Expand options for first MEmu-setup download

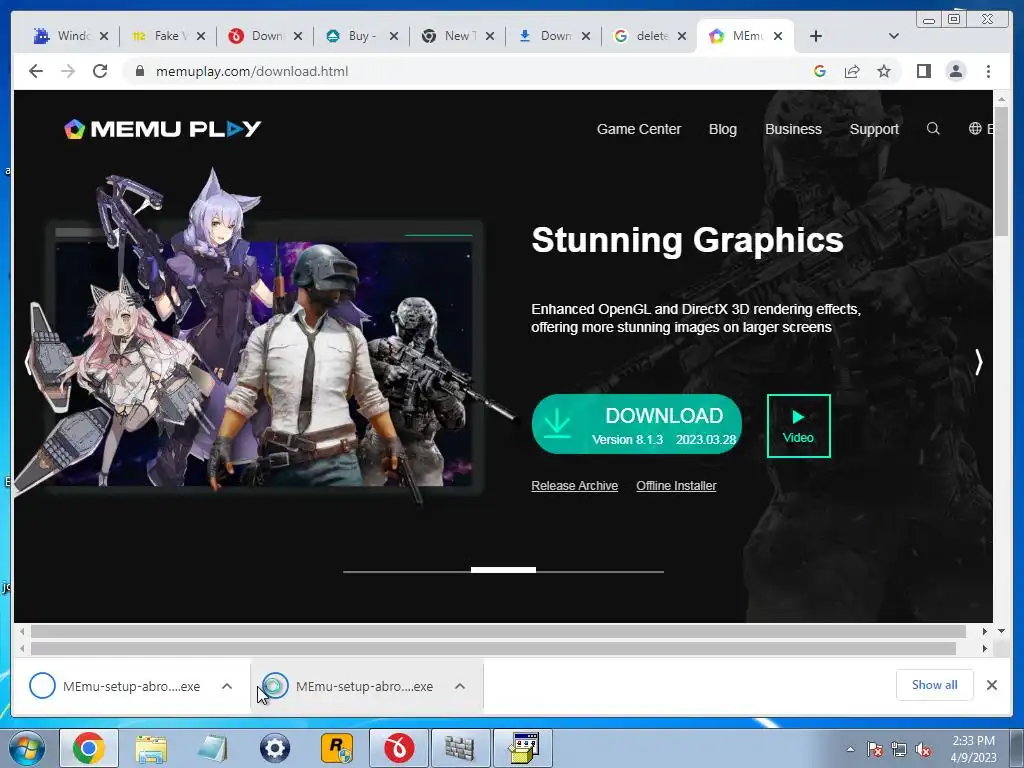coord(227,686)
